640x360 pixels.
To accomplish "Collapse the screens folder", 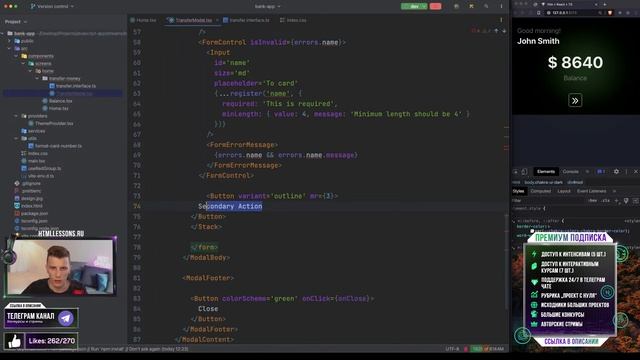I will point(23,63).
